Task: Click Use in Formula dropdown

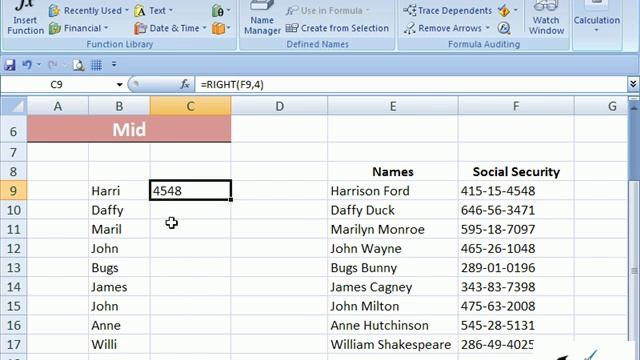Action: click(x=328, y=11)
